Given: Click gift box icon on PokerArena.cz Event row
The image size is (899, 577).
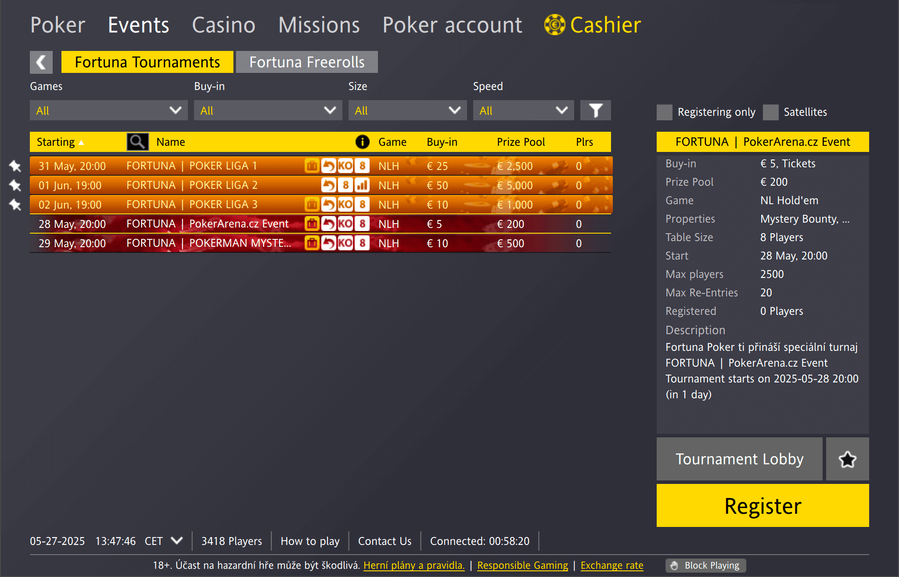Looking at the screenshot, I should coord(312,224).
